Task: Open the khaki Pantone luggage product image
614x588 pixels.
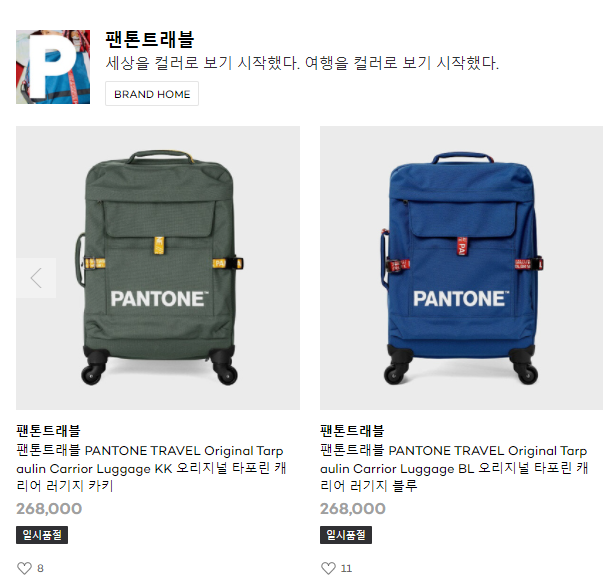Action: [x=158, y=268]
